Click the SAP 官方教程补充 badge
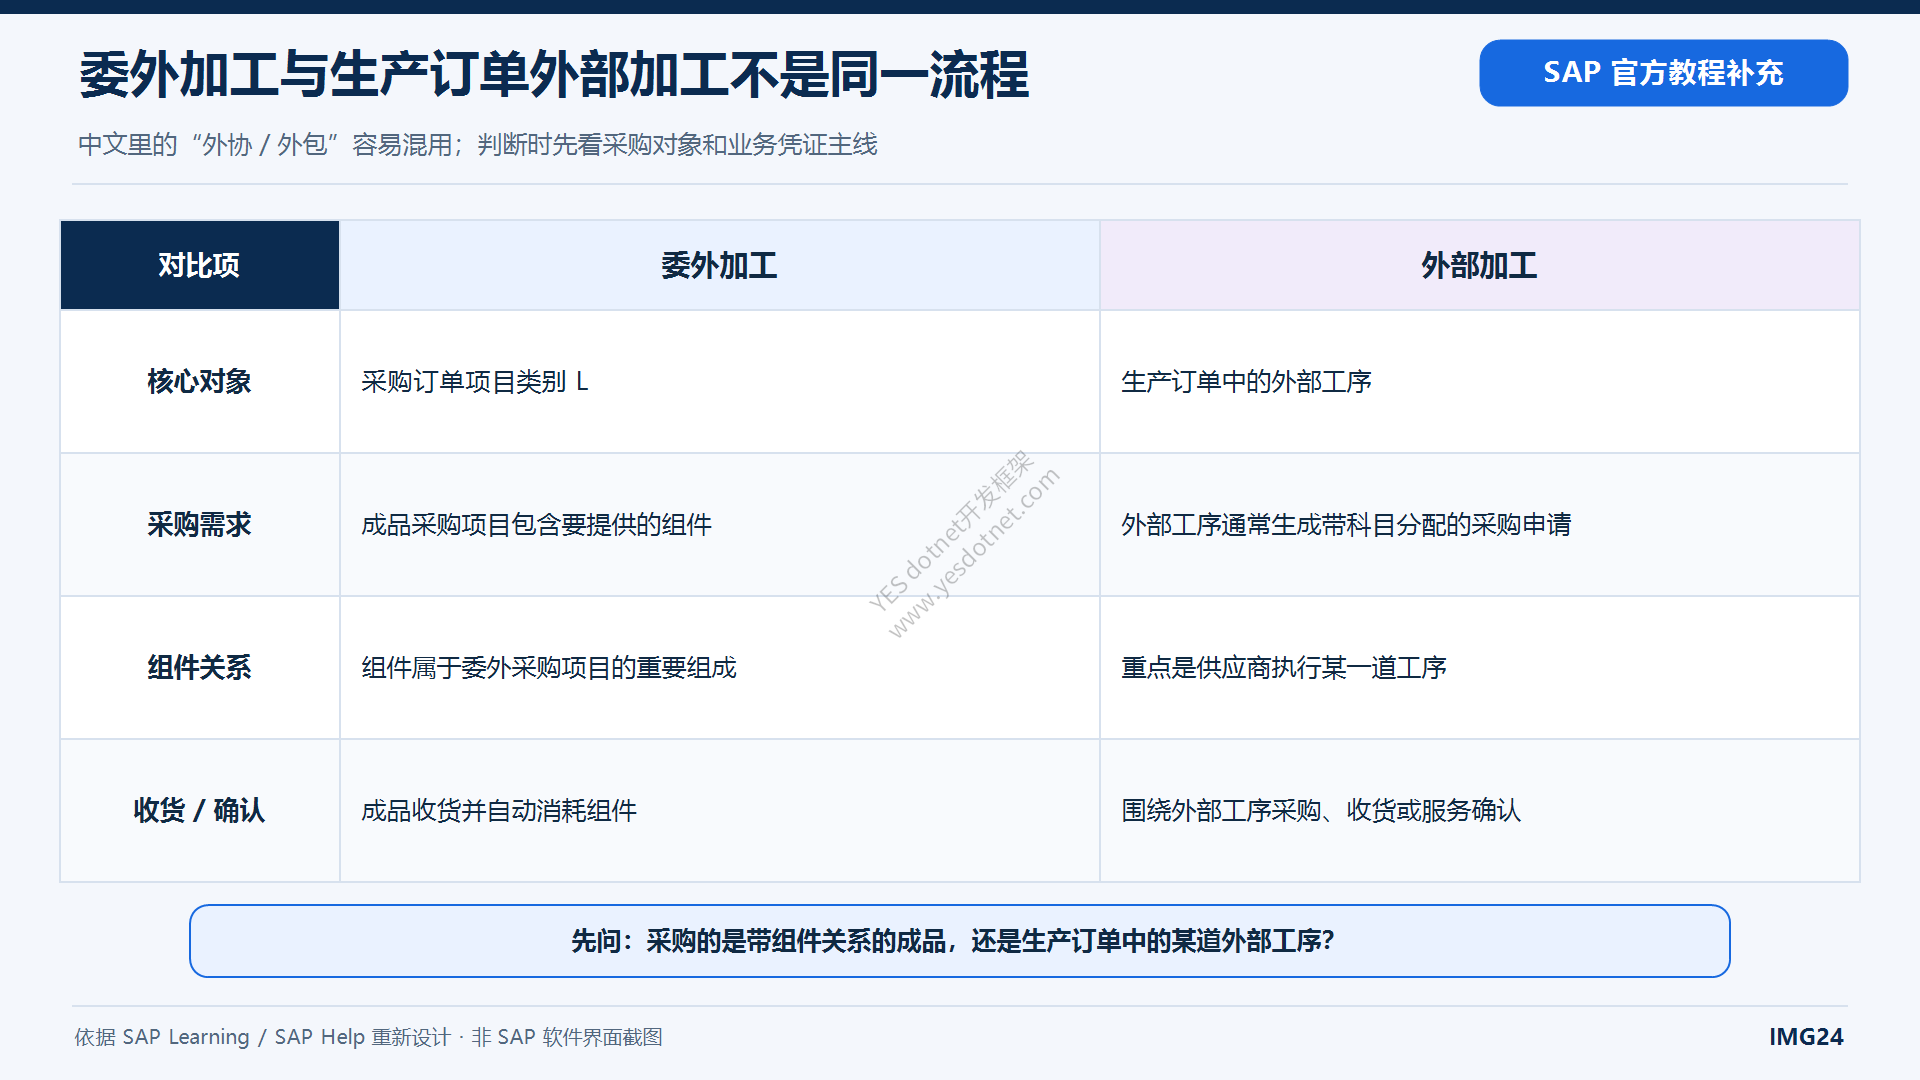Image resolution: width=1920 pixels, height=1080 pixels. tap(1663, 73)
